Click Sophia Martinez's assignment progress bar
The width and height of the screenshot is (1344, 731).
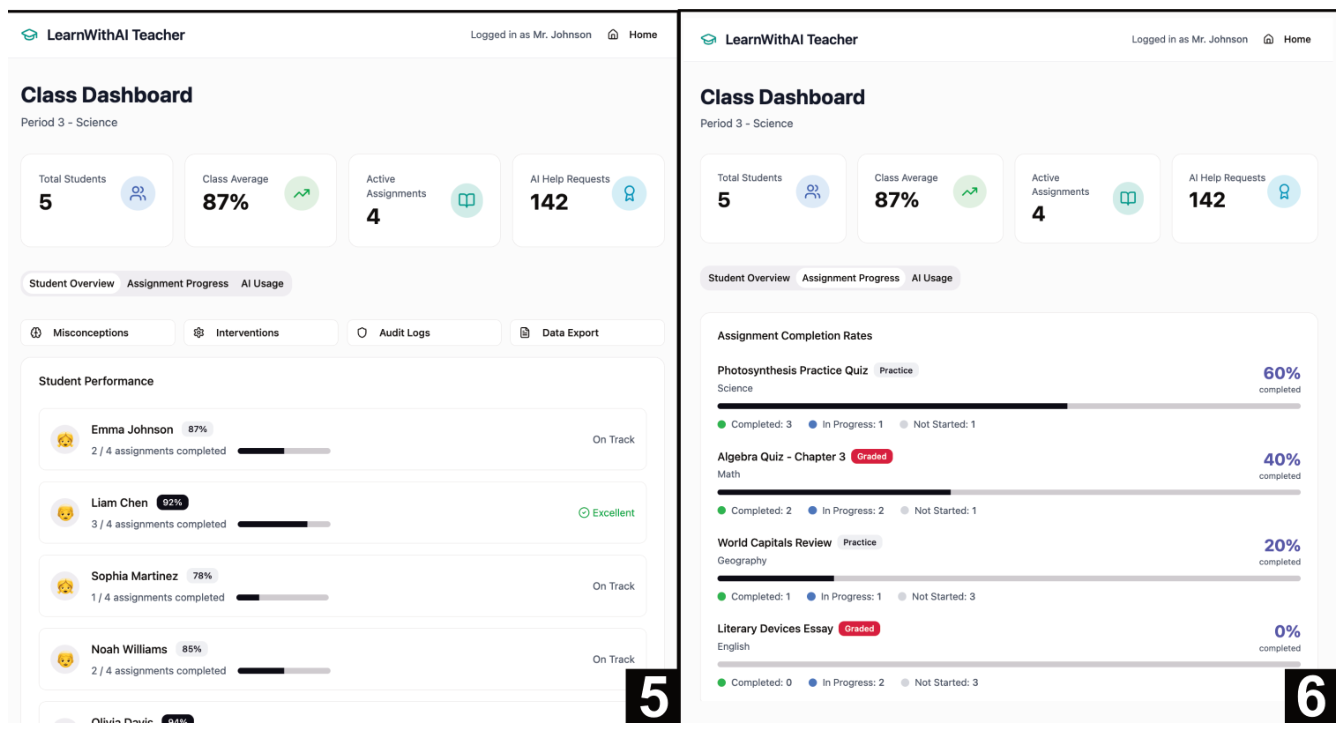coord(282,598)
